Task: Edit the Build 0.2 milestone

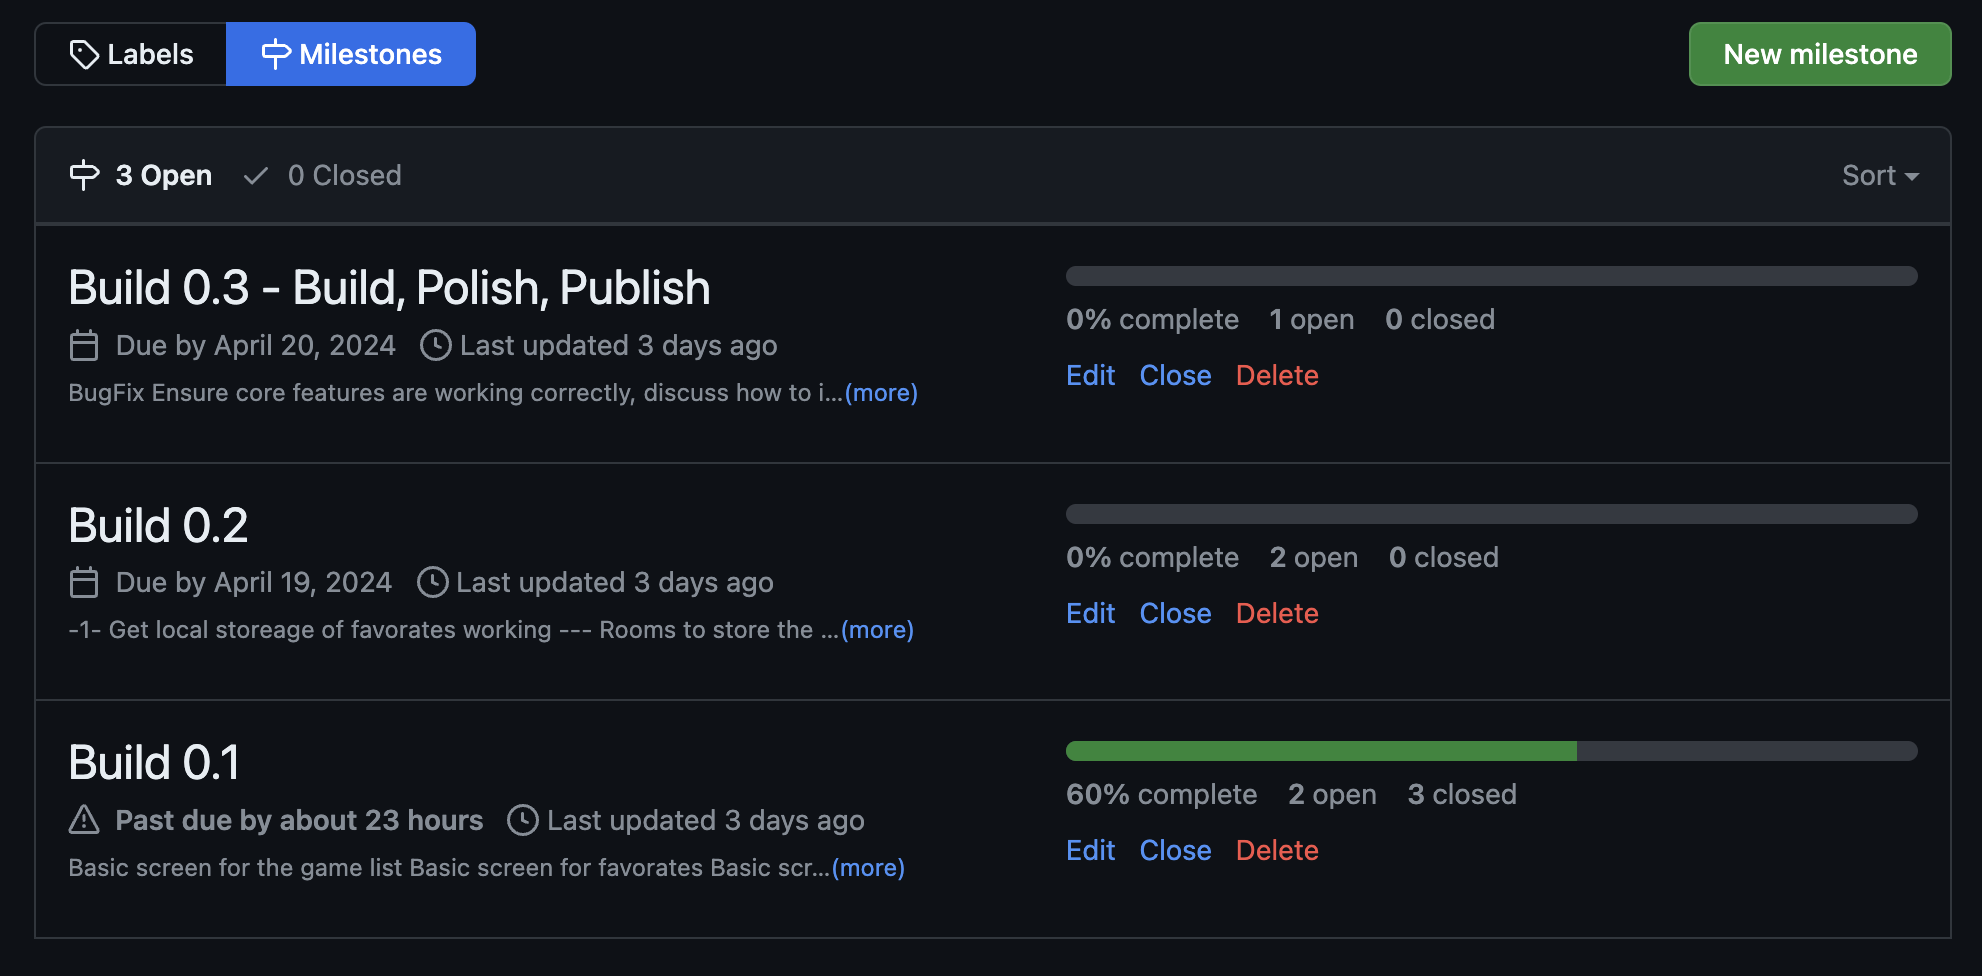Action: tap(1090, 613)
